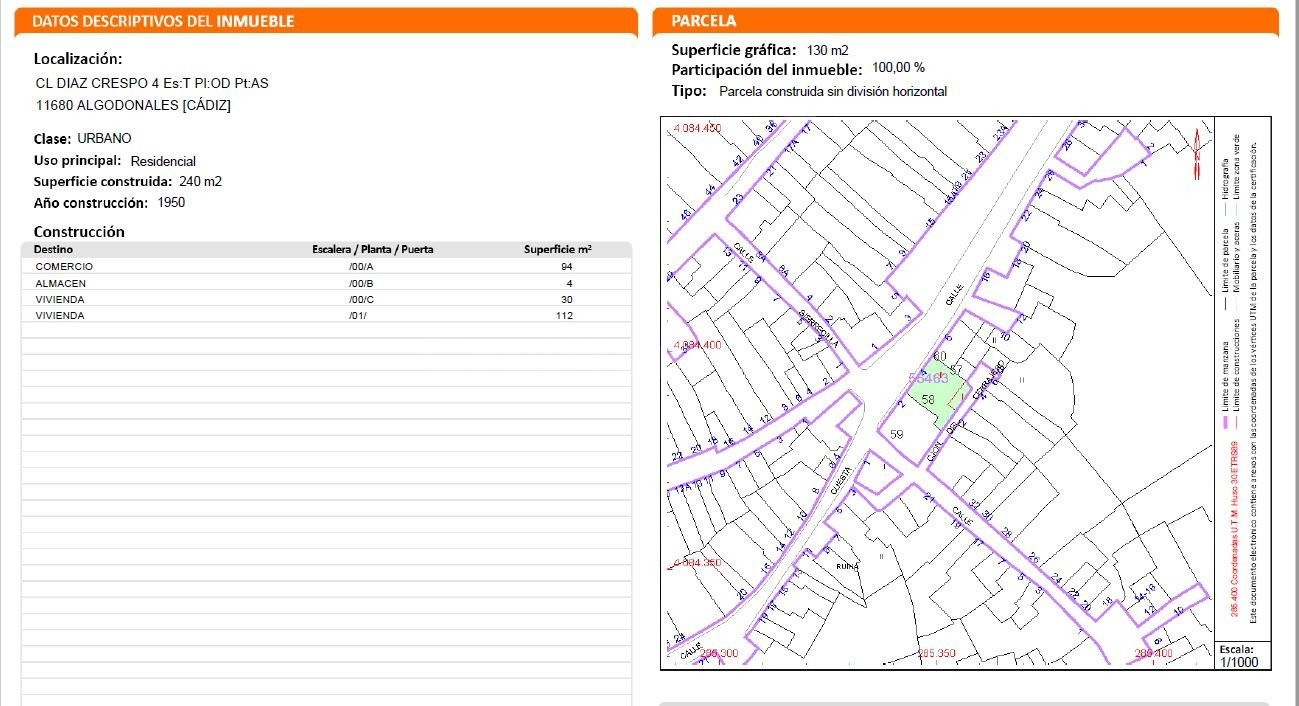
Task: Click the 'Tipo:' label
Action: (689, 91)
